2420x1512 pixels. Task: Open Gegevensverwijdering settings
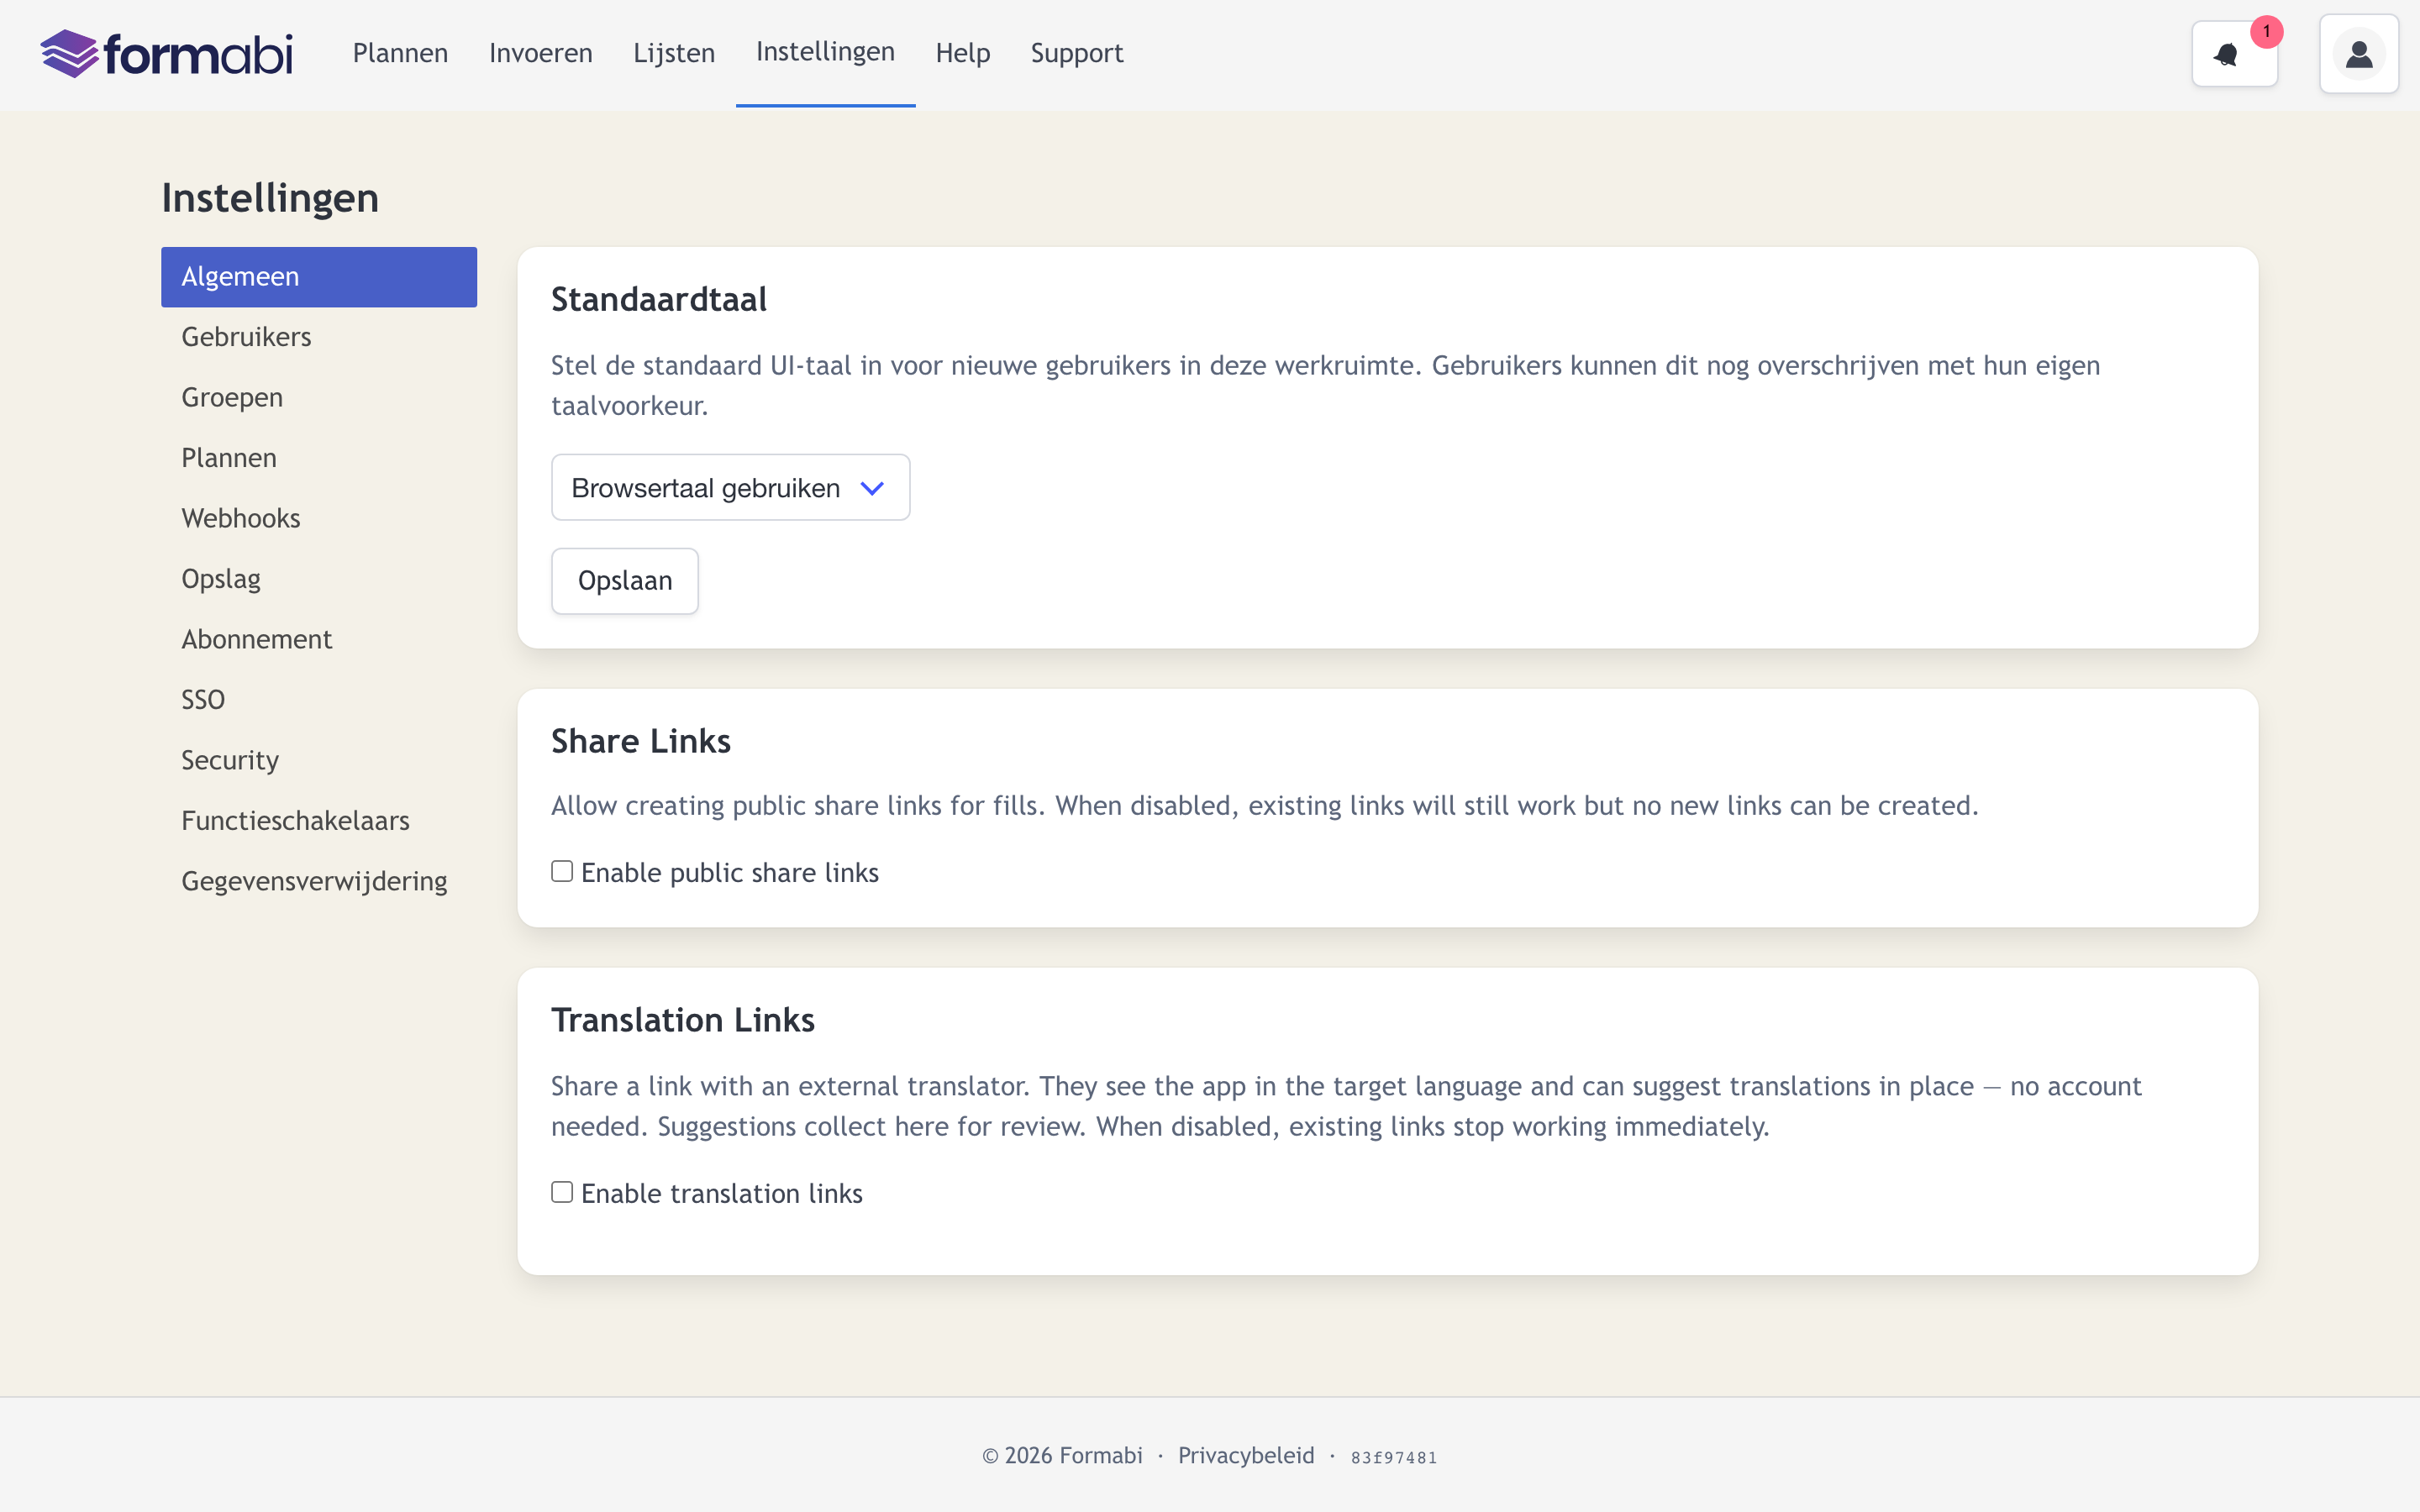point(319,882)
